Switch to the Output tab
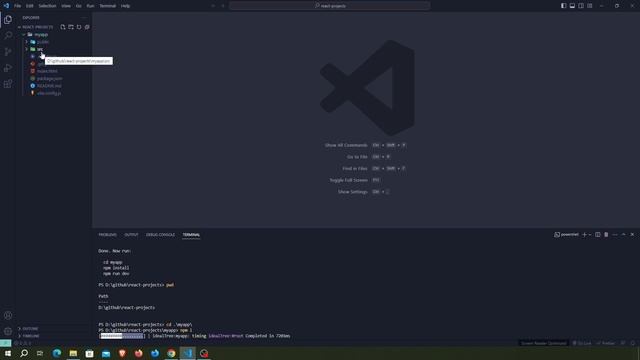Image resolution: width=640 pixels, height=360 pixels. 131,235
